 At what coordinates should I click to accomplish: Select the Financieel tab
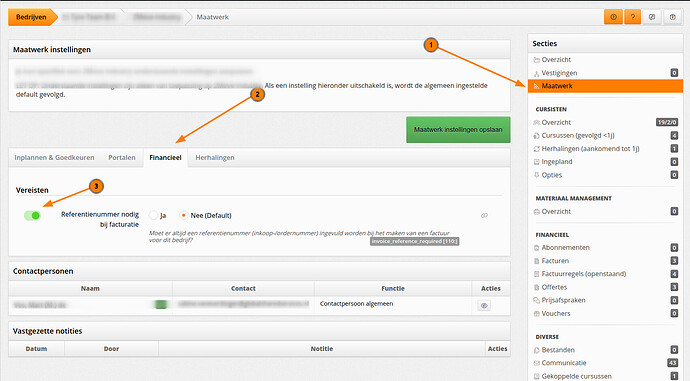coord(165,158)
